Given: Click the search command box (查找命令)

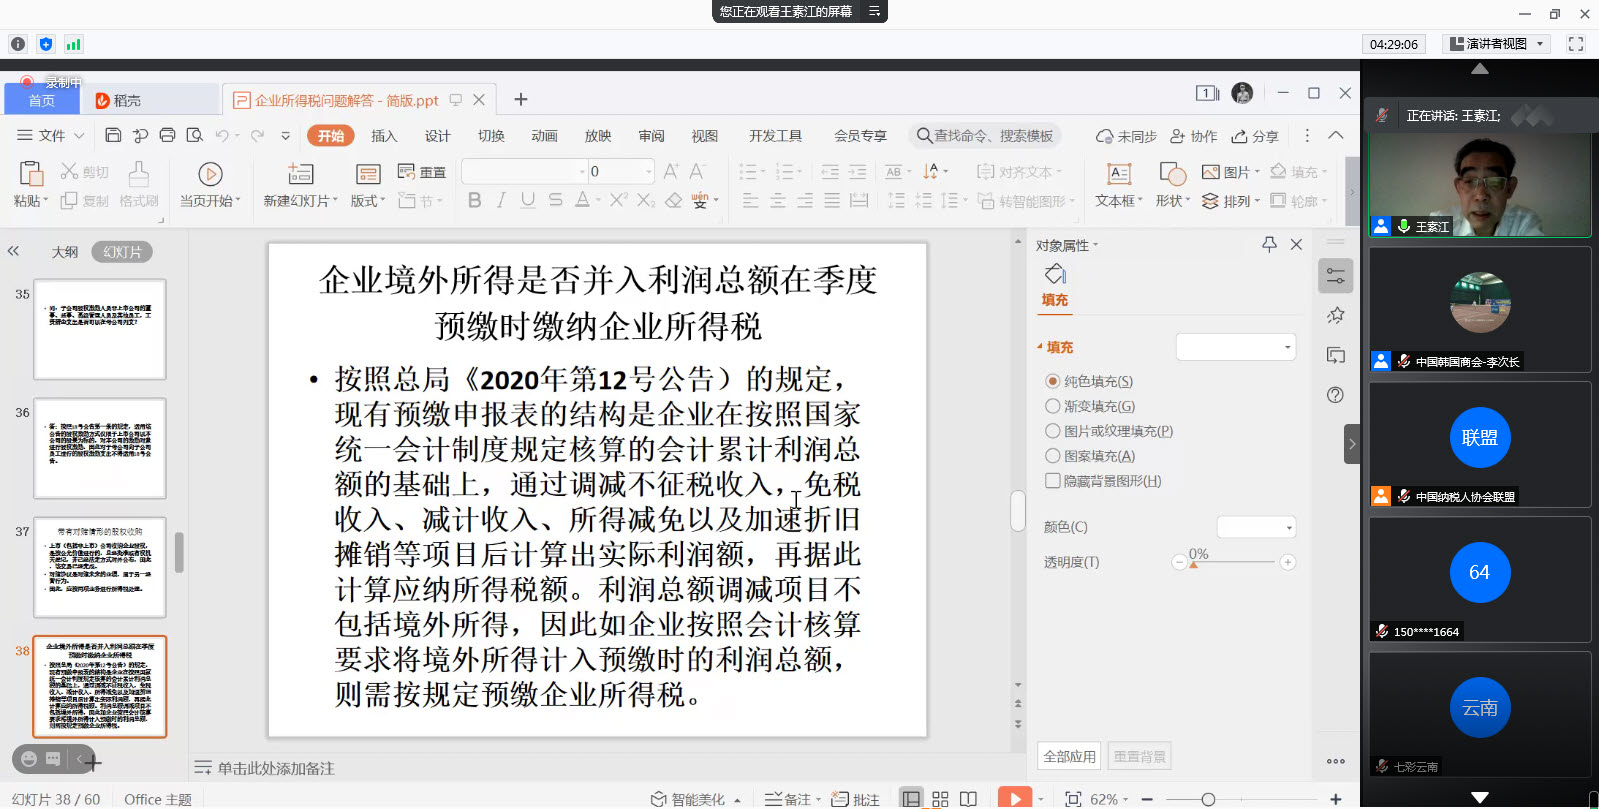Looking at the screenshot, I should click(986, 136).
